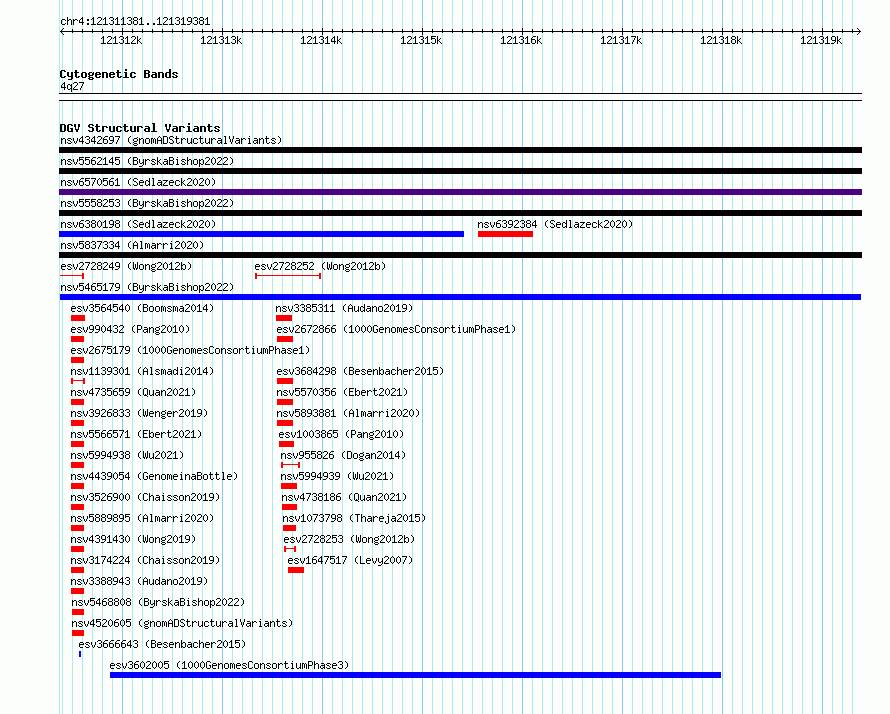Click the 121313k ruler coordinate
The width and height of the screenshot is (890, 714).
click(x=221, y=40)
